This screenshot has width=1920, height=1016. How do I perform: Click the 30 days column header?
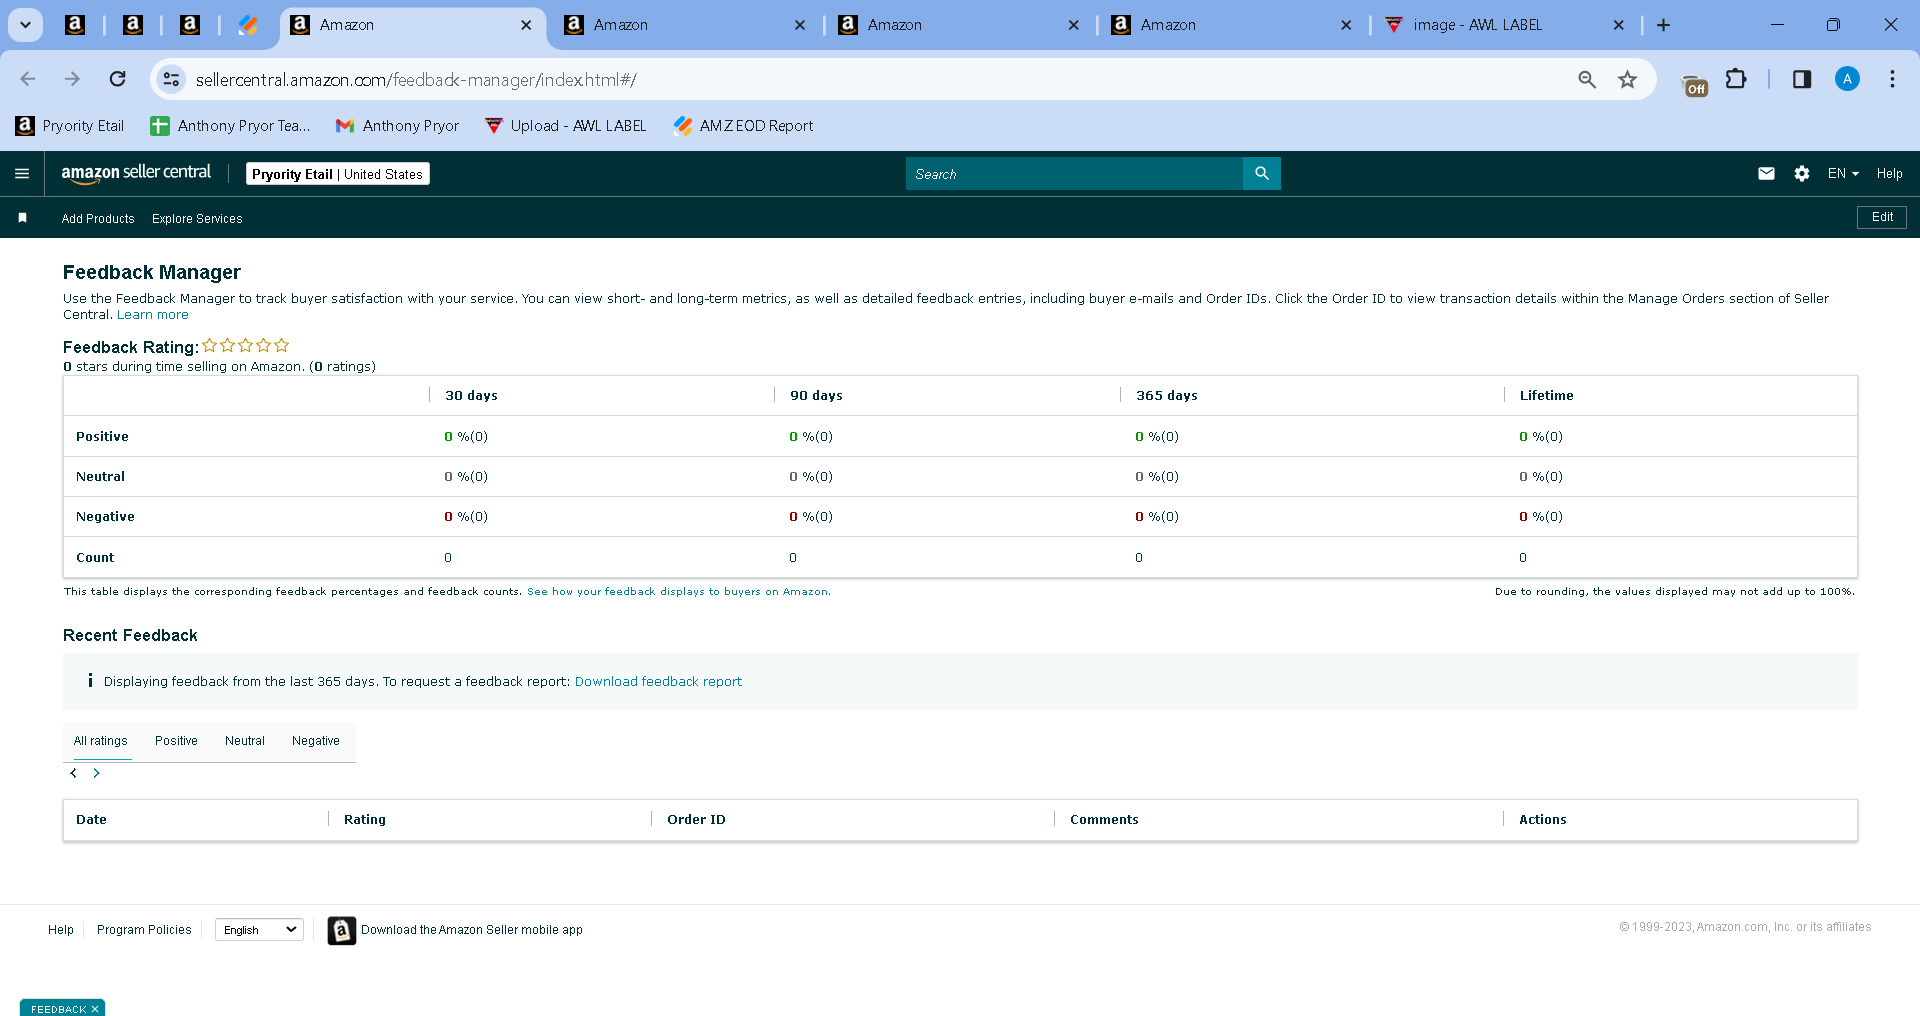471,396
